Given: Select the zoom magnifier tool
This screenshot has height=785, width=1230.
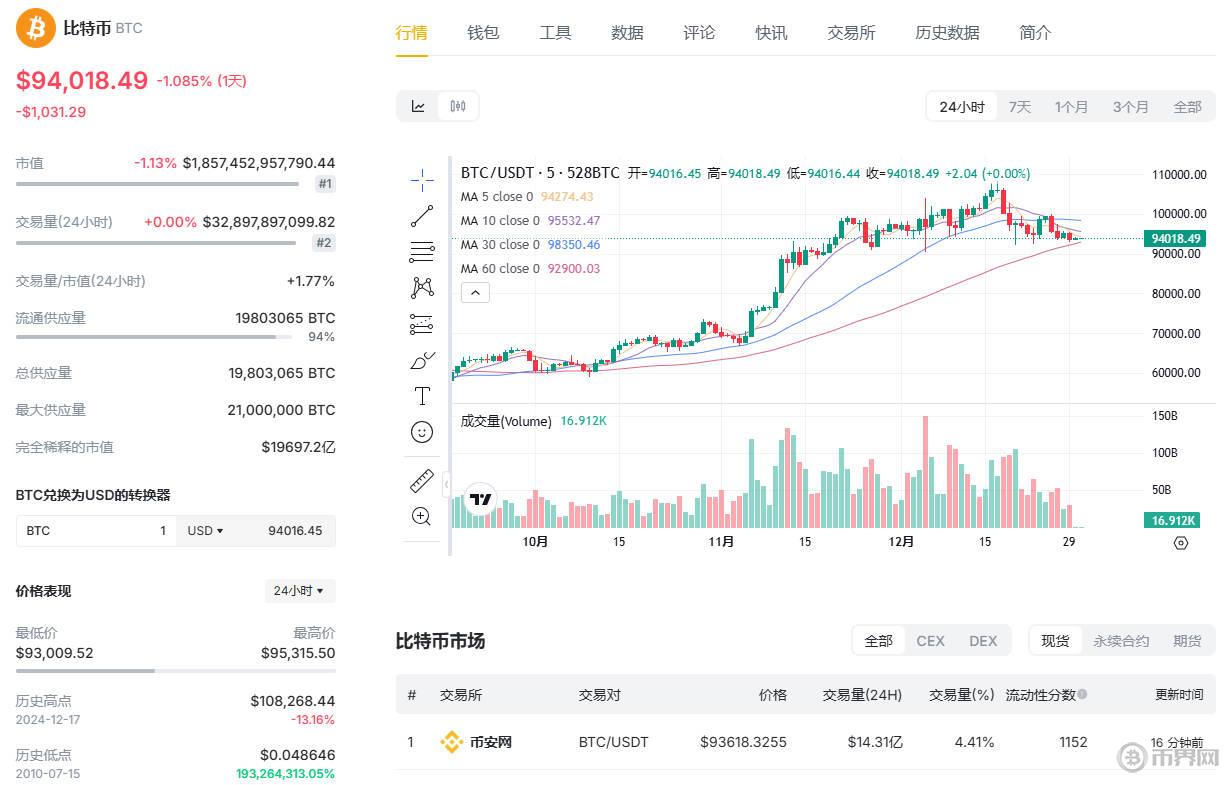Looking at the screenshot, I should click(421, 516).
